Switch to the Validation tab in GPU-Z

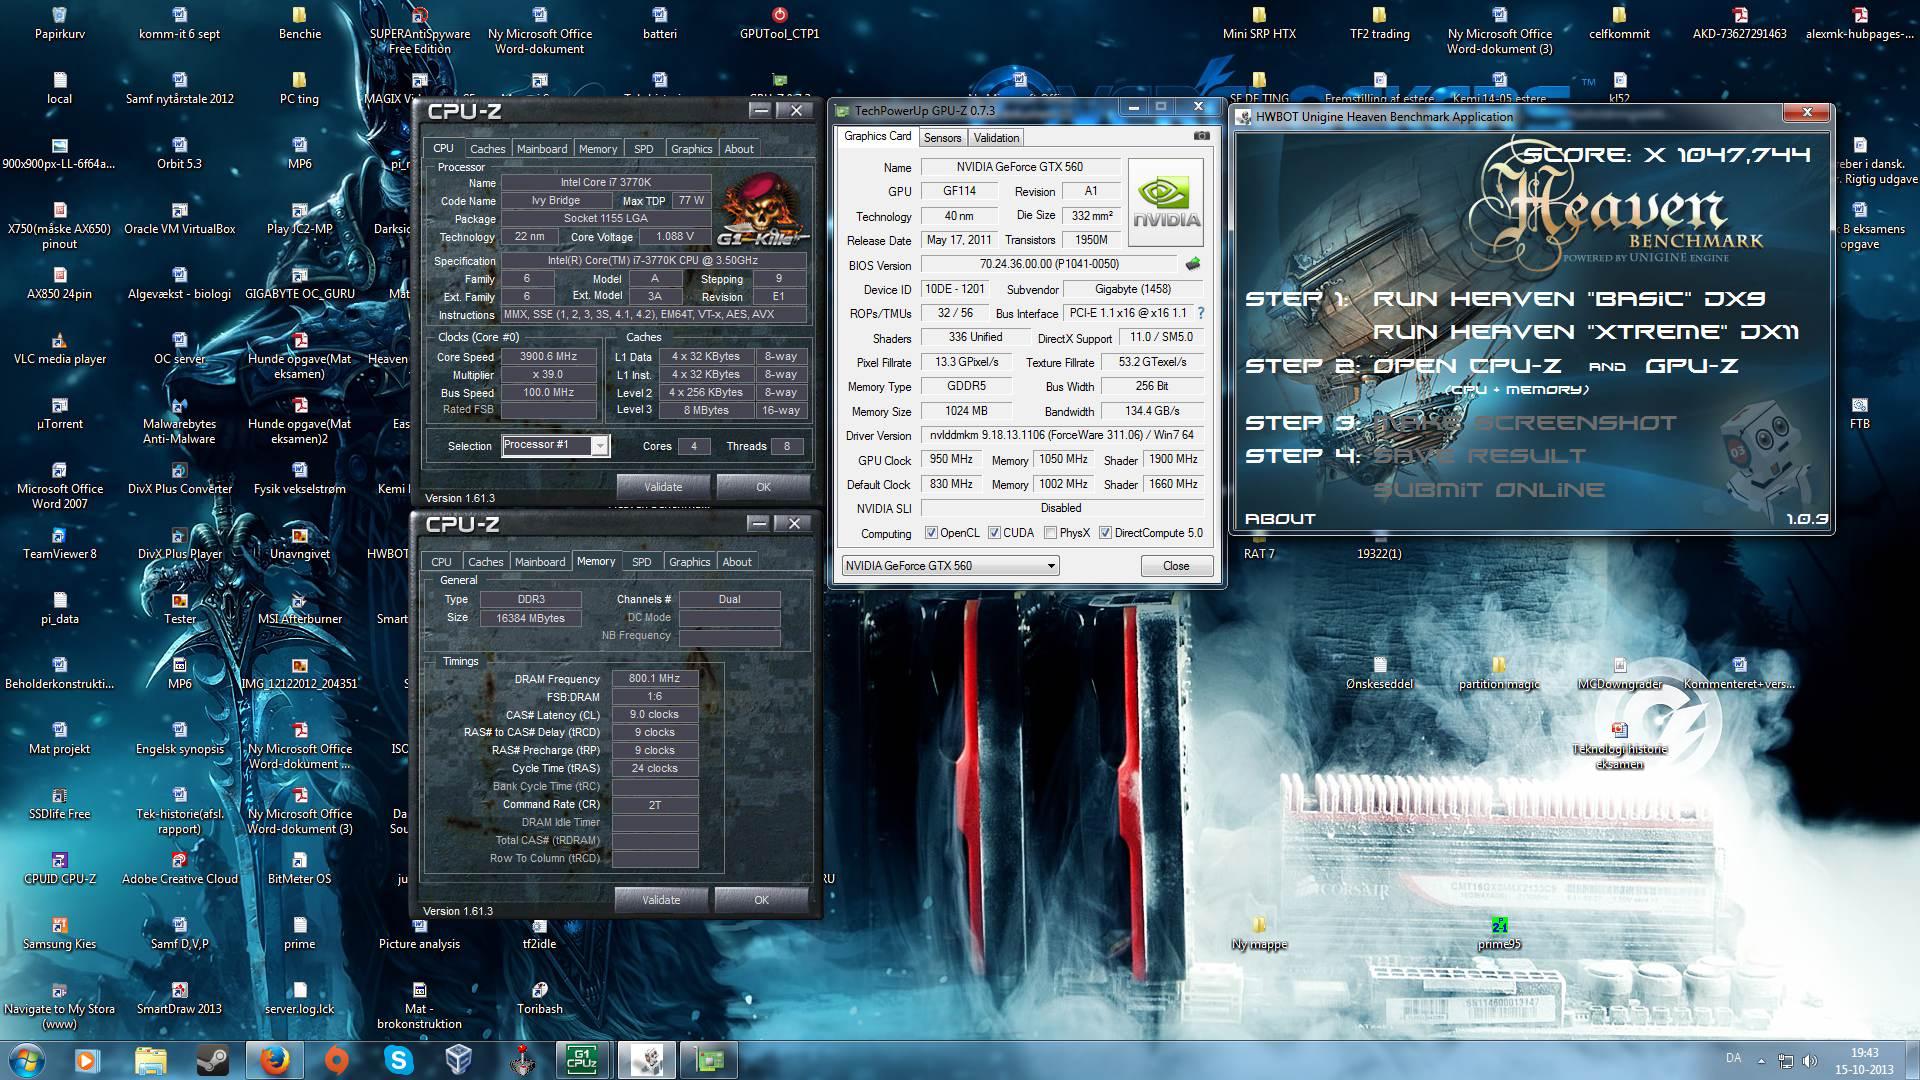[x=996, y=138]
